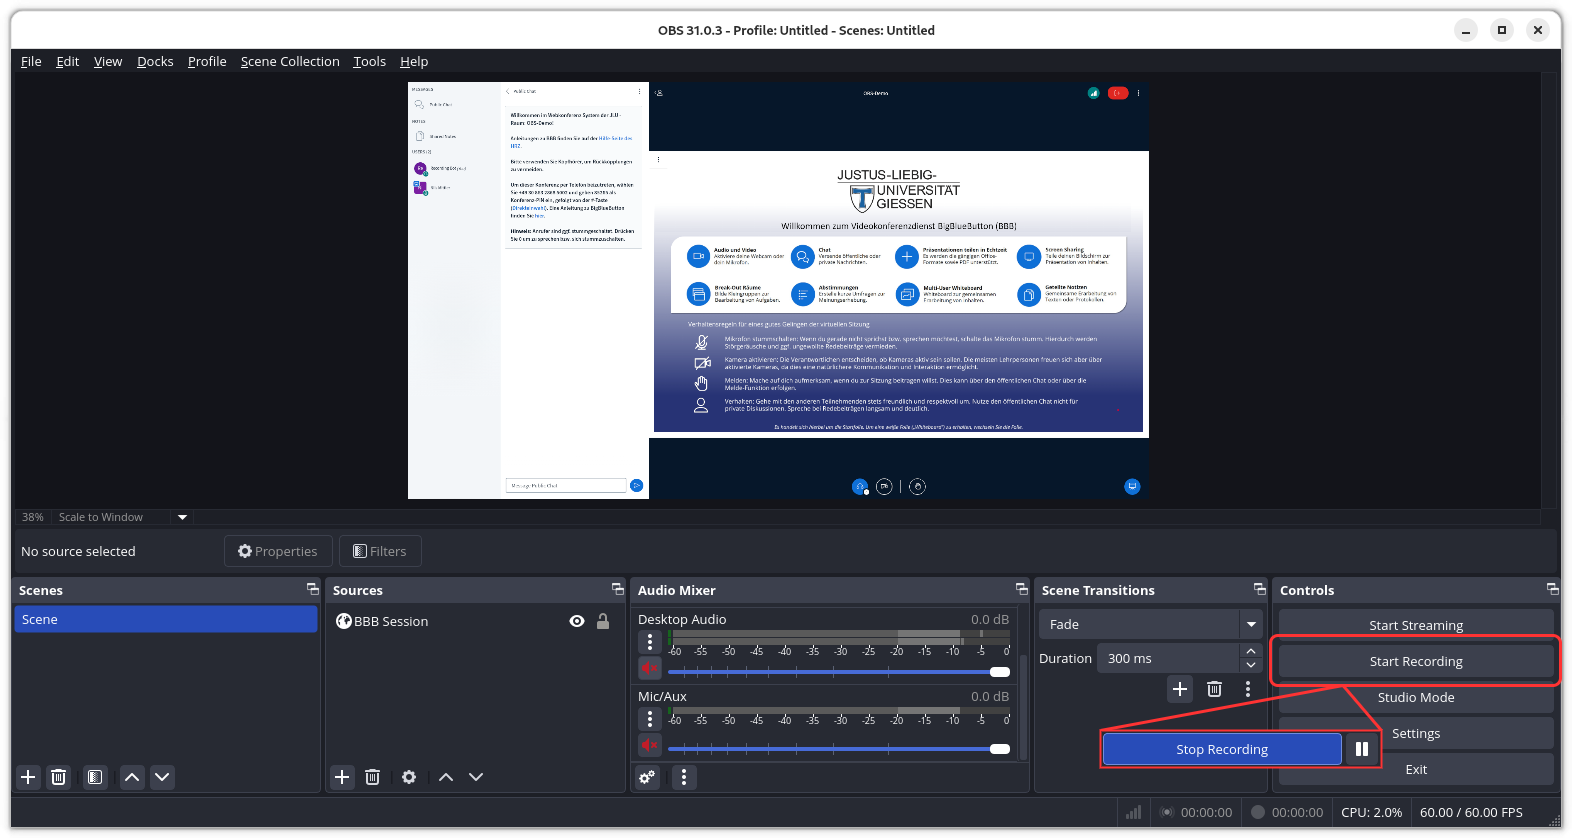Add a scene transition with plus icon
This screenshot has width=1572, height=838.
click(1180, 689)
